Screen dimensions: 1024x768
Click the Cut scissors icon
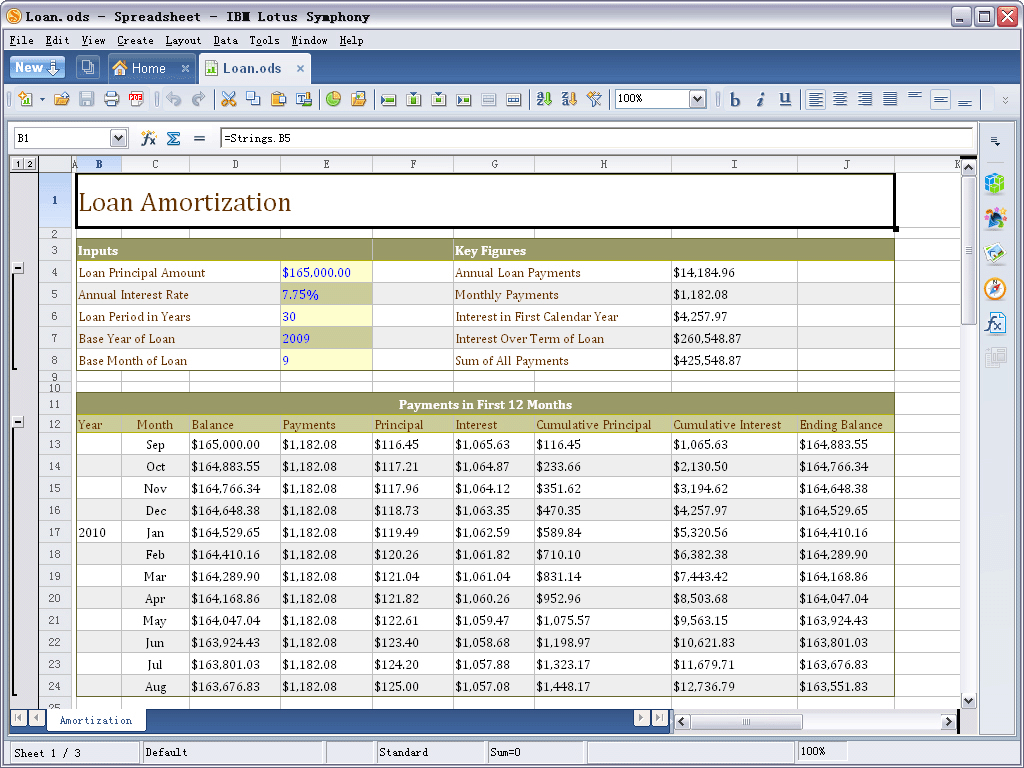click(231, 99)
